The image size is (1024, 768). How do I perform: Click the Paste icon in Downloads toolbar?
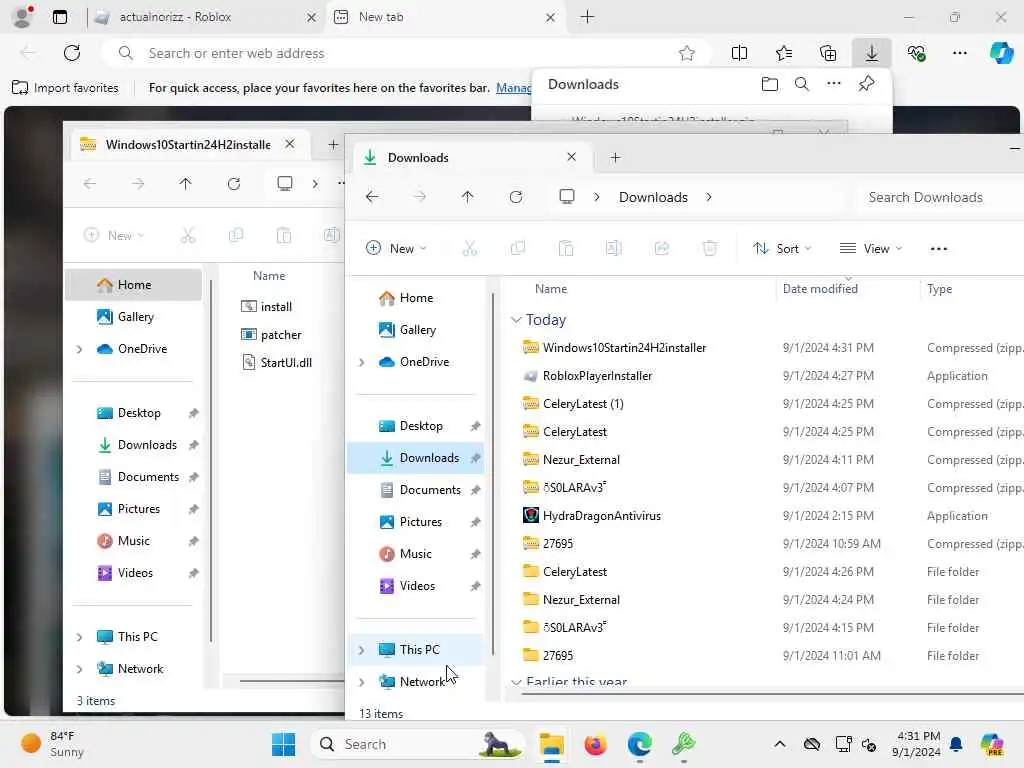pos(566,248)
